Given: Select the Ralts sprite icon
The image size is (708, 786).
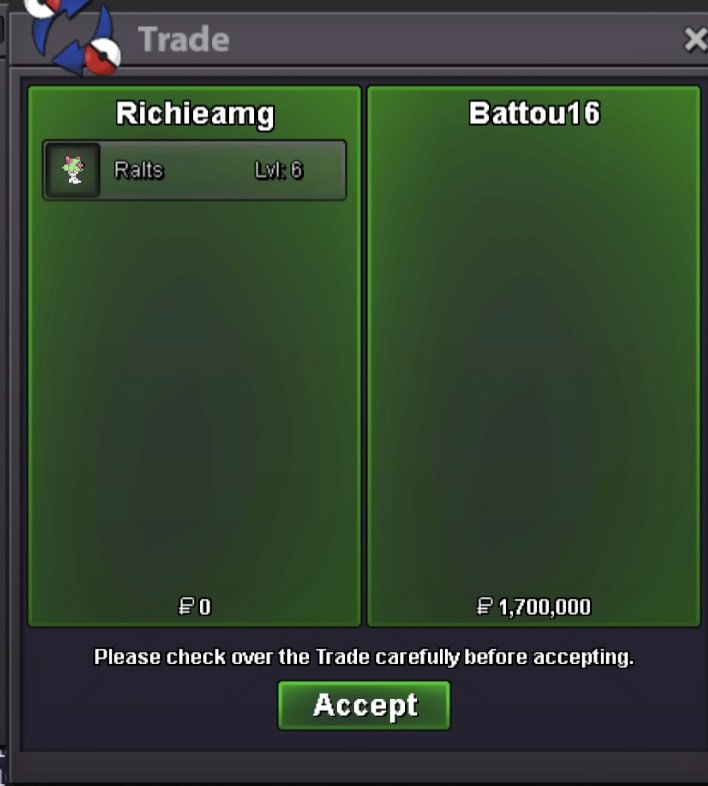Looking at the screenshot, I should (73, 170).
